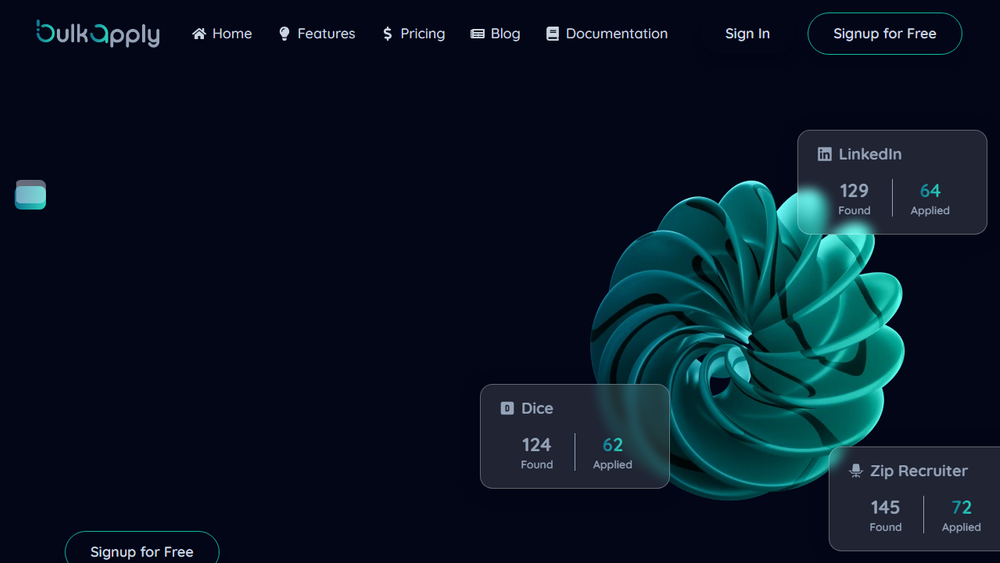Screen dimensions: 1000x563
Task: Open the Pricing page
Action: (x=413, y=34)
